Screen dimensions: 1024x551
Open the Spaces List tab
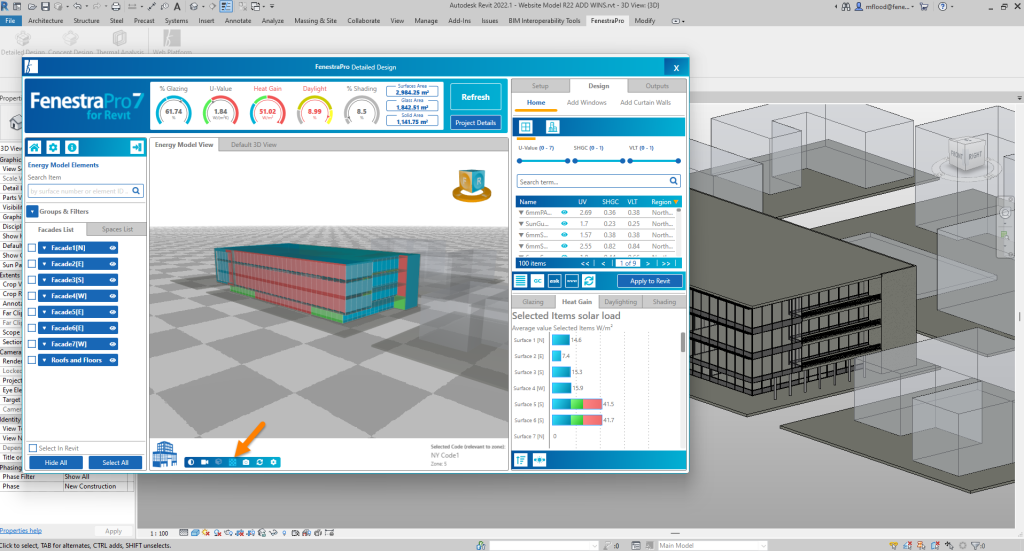(117, 229)
